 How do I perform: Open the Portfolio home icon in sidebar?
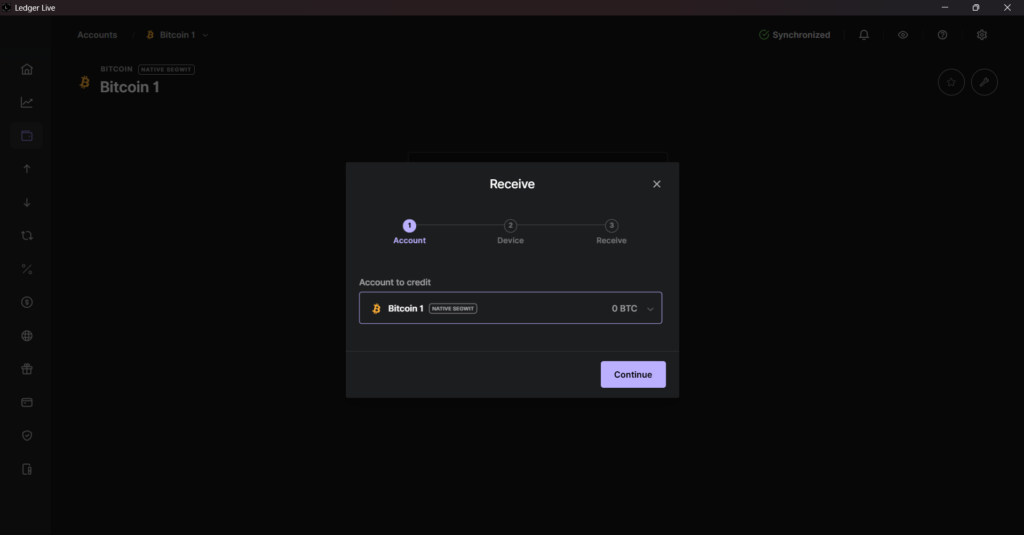pyautogui.click(x=27, y=69)
